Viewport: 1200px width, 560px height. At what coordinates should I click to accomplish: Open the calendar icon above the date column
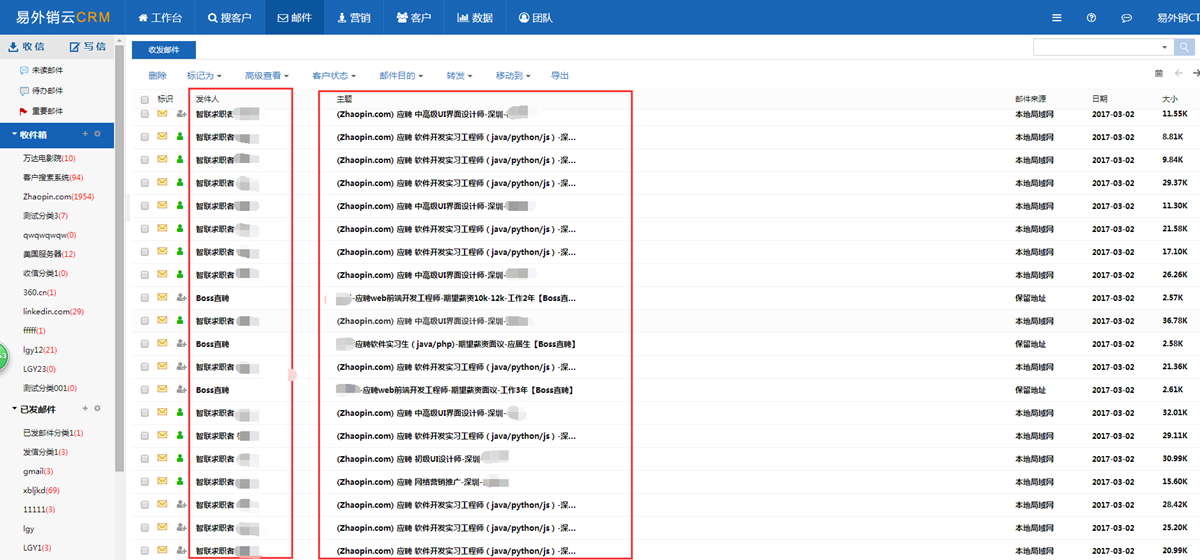tap(1158, 74)
